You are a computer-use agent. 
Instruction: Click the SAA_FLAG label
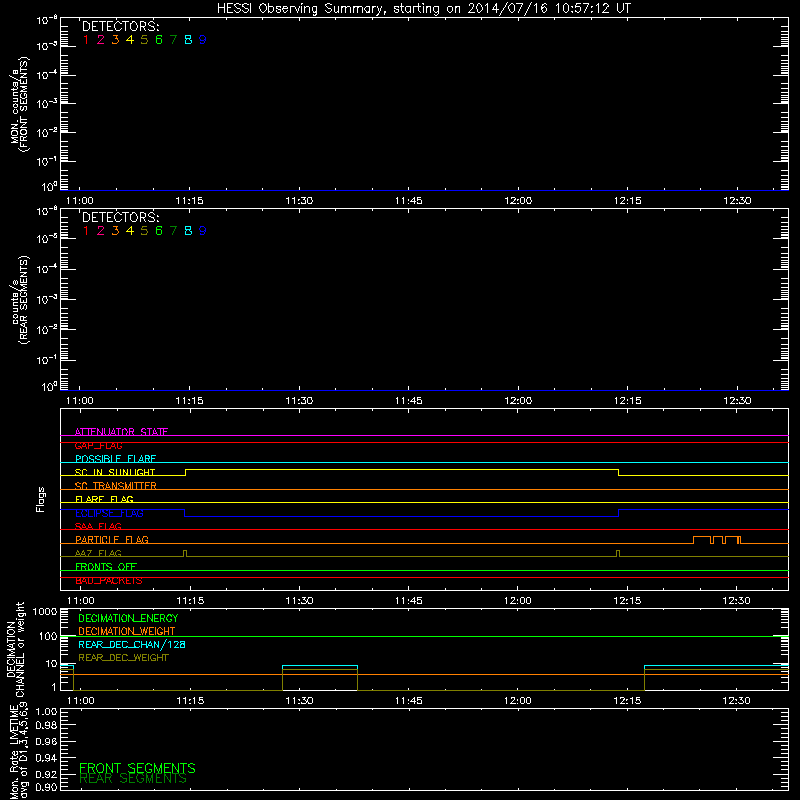tap(98, 526)
